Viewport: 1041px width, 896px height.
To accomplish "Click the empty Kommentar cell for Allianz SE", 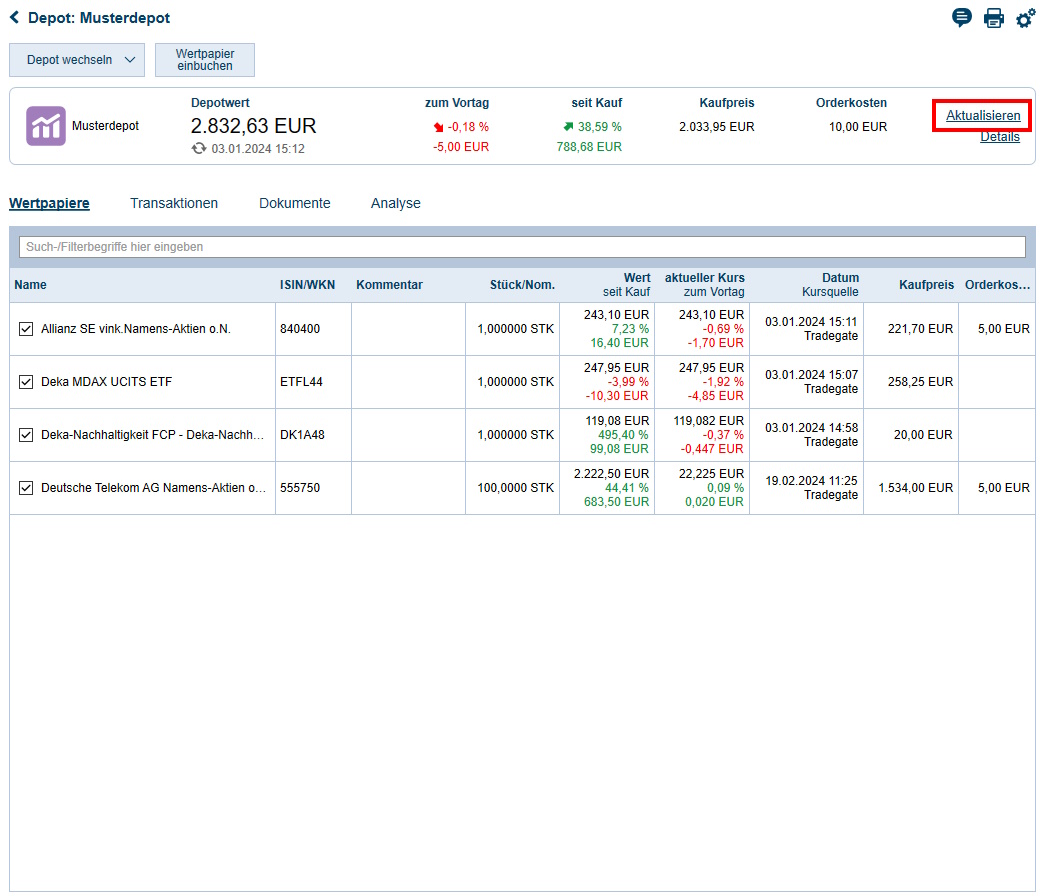I will (408, 329).
